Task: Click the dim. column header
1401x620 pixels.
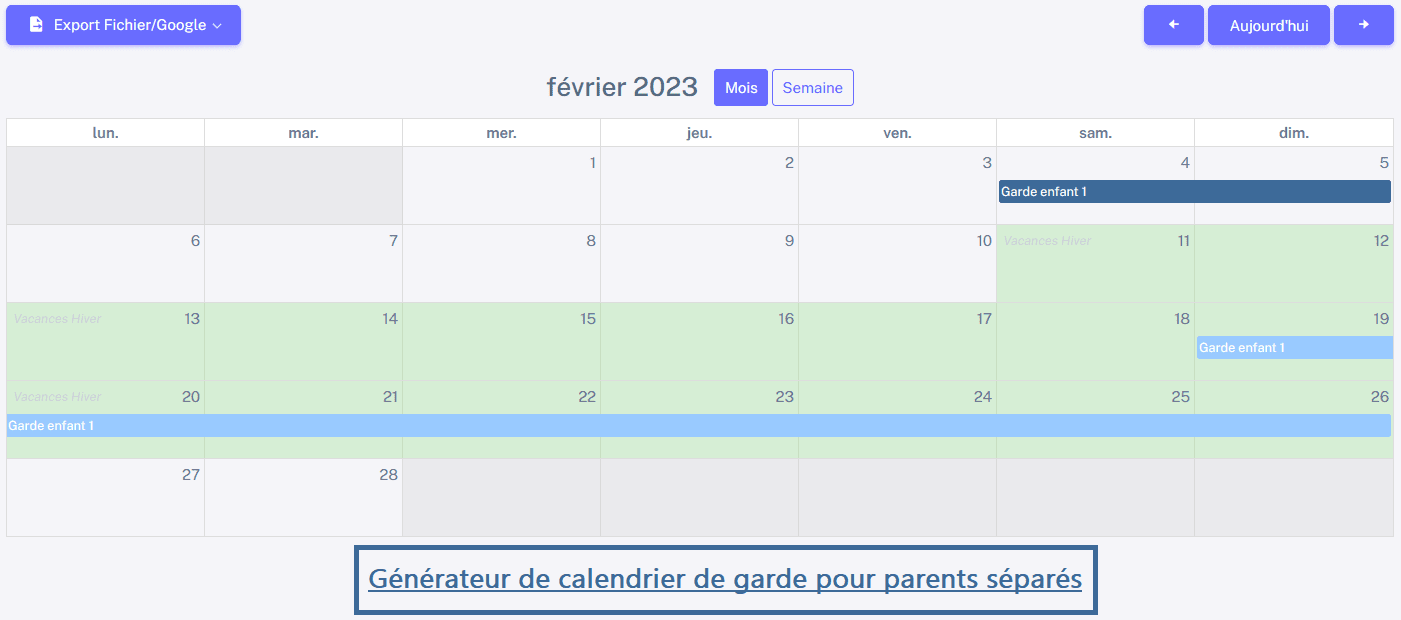Action: (x=1293, y=133)
